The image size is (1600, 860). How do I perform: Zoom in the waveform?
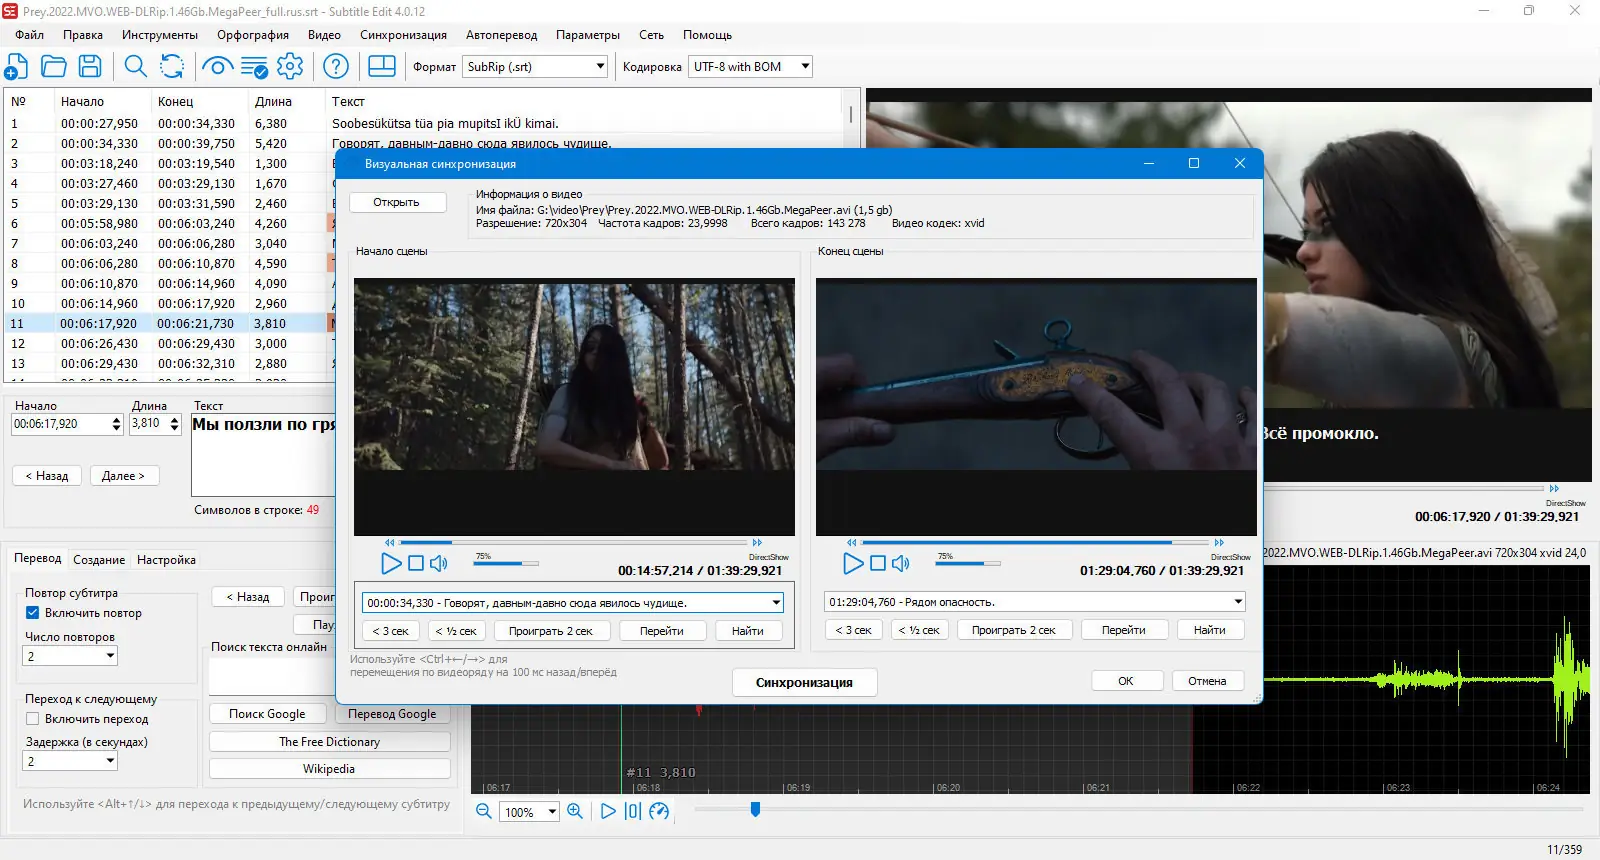pyautogui.click(x=575, y=812)
